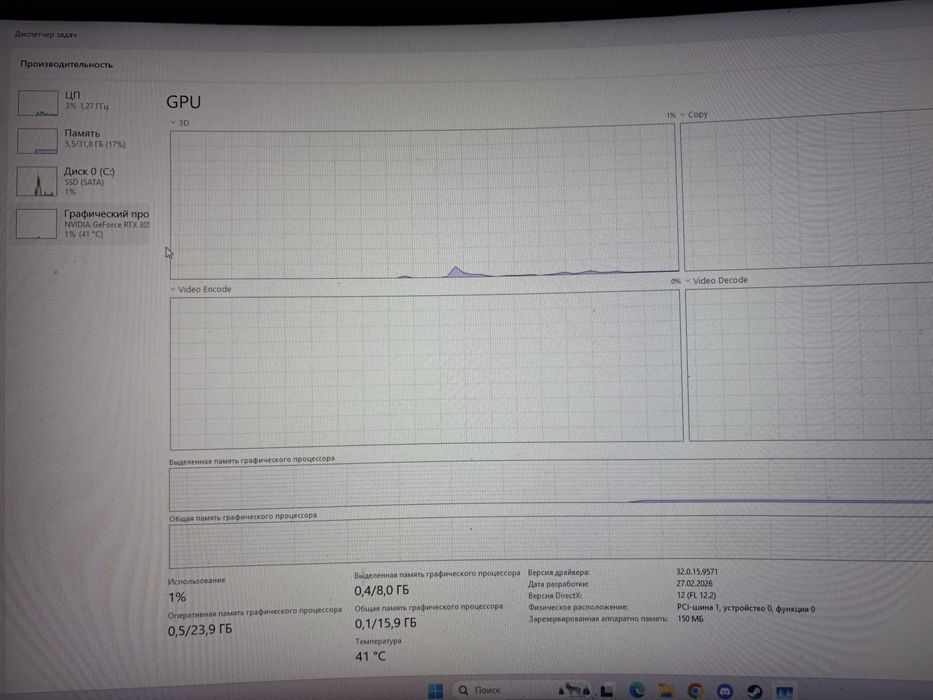933x700 pixels.
Task: Click the 0,4/8,0 ГБ dedicated memory value
Action: (382, 590)
